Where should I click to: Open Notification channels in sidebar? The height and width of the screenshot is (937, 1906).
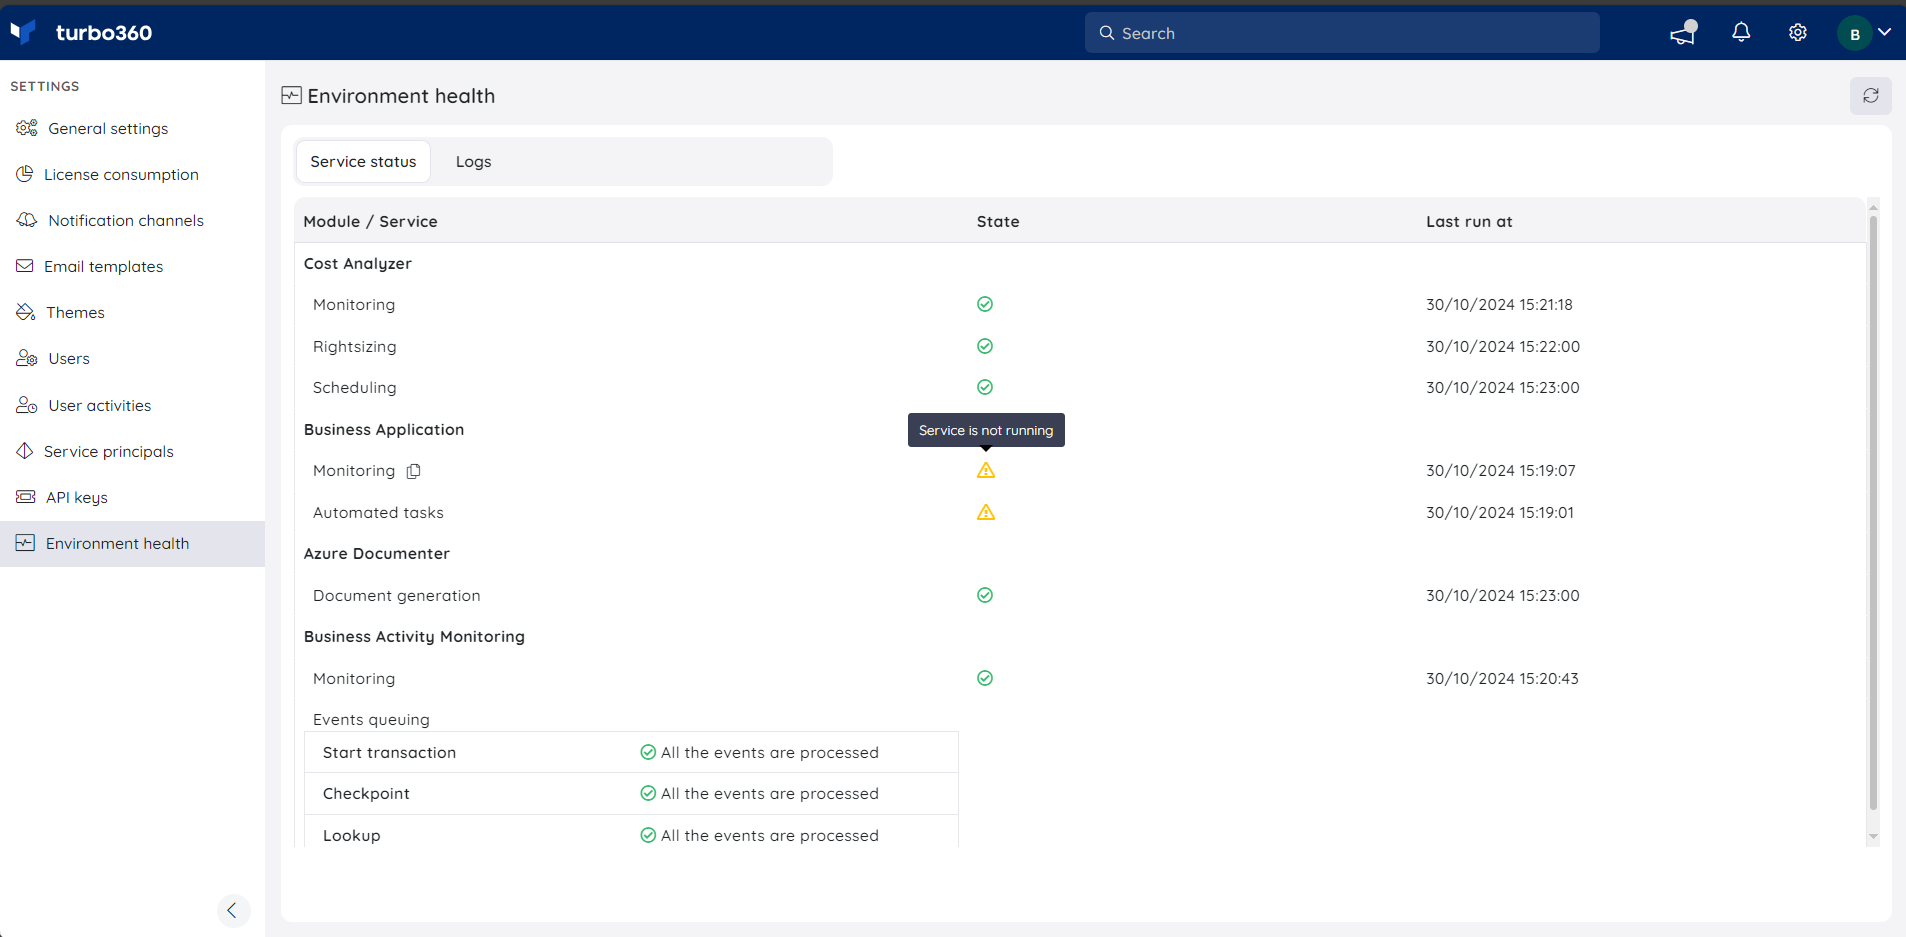pyautogui.click(x=132, y=220)
